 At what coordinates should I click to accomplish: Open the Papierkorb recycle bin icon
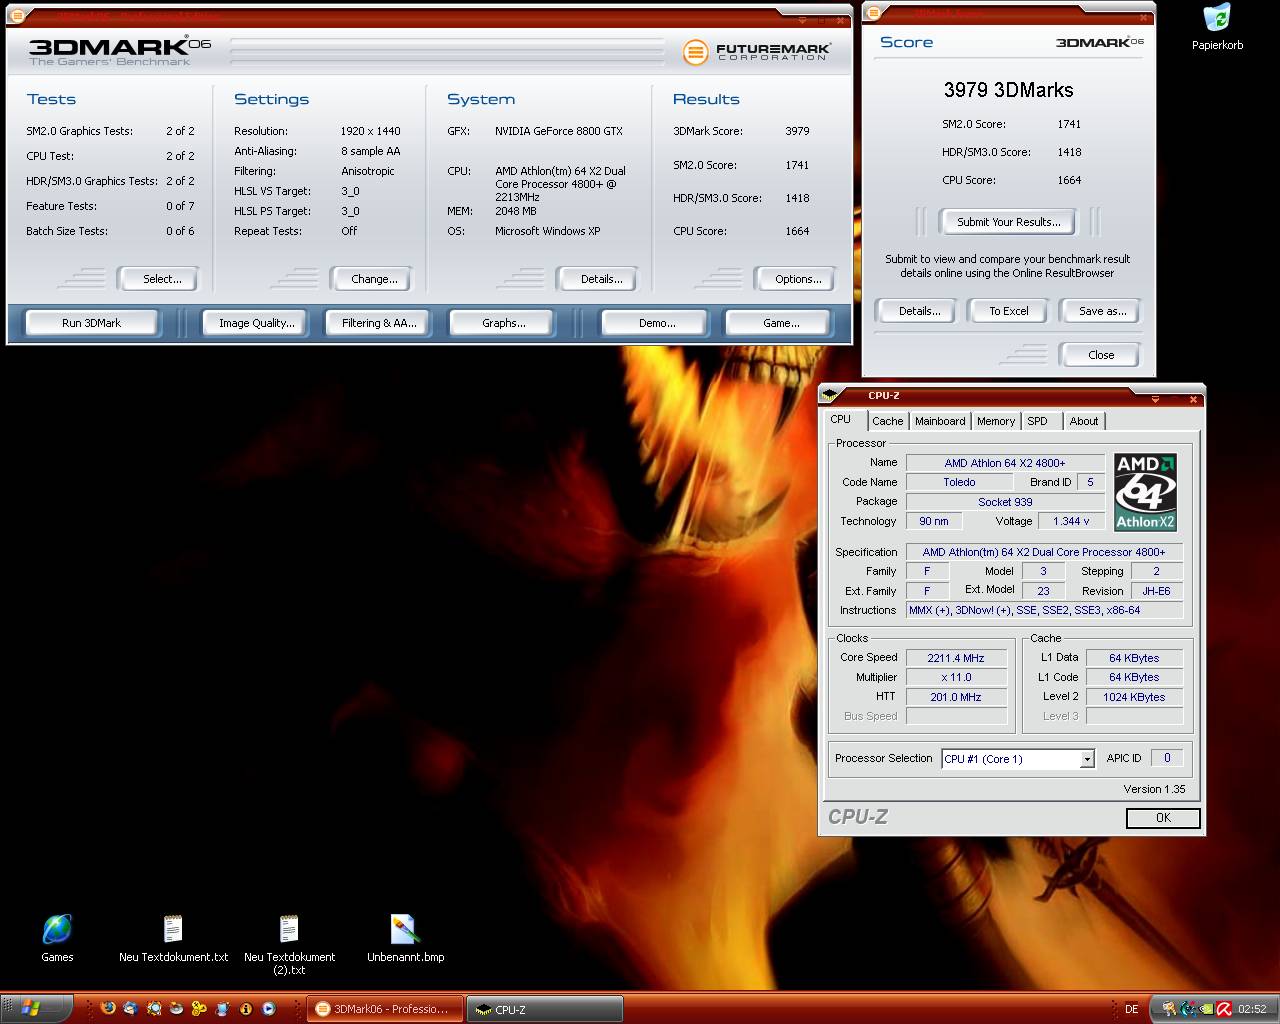tap(1217, 27)
